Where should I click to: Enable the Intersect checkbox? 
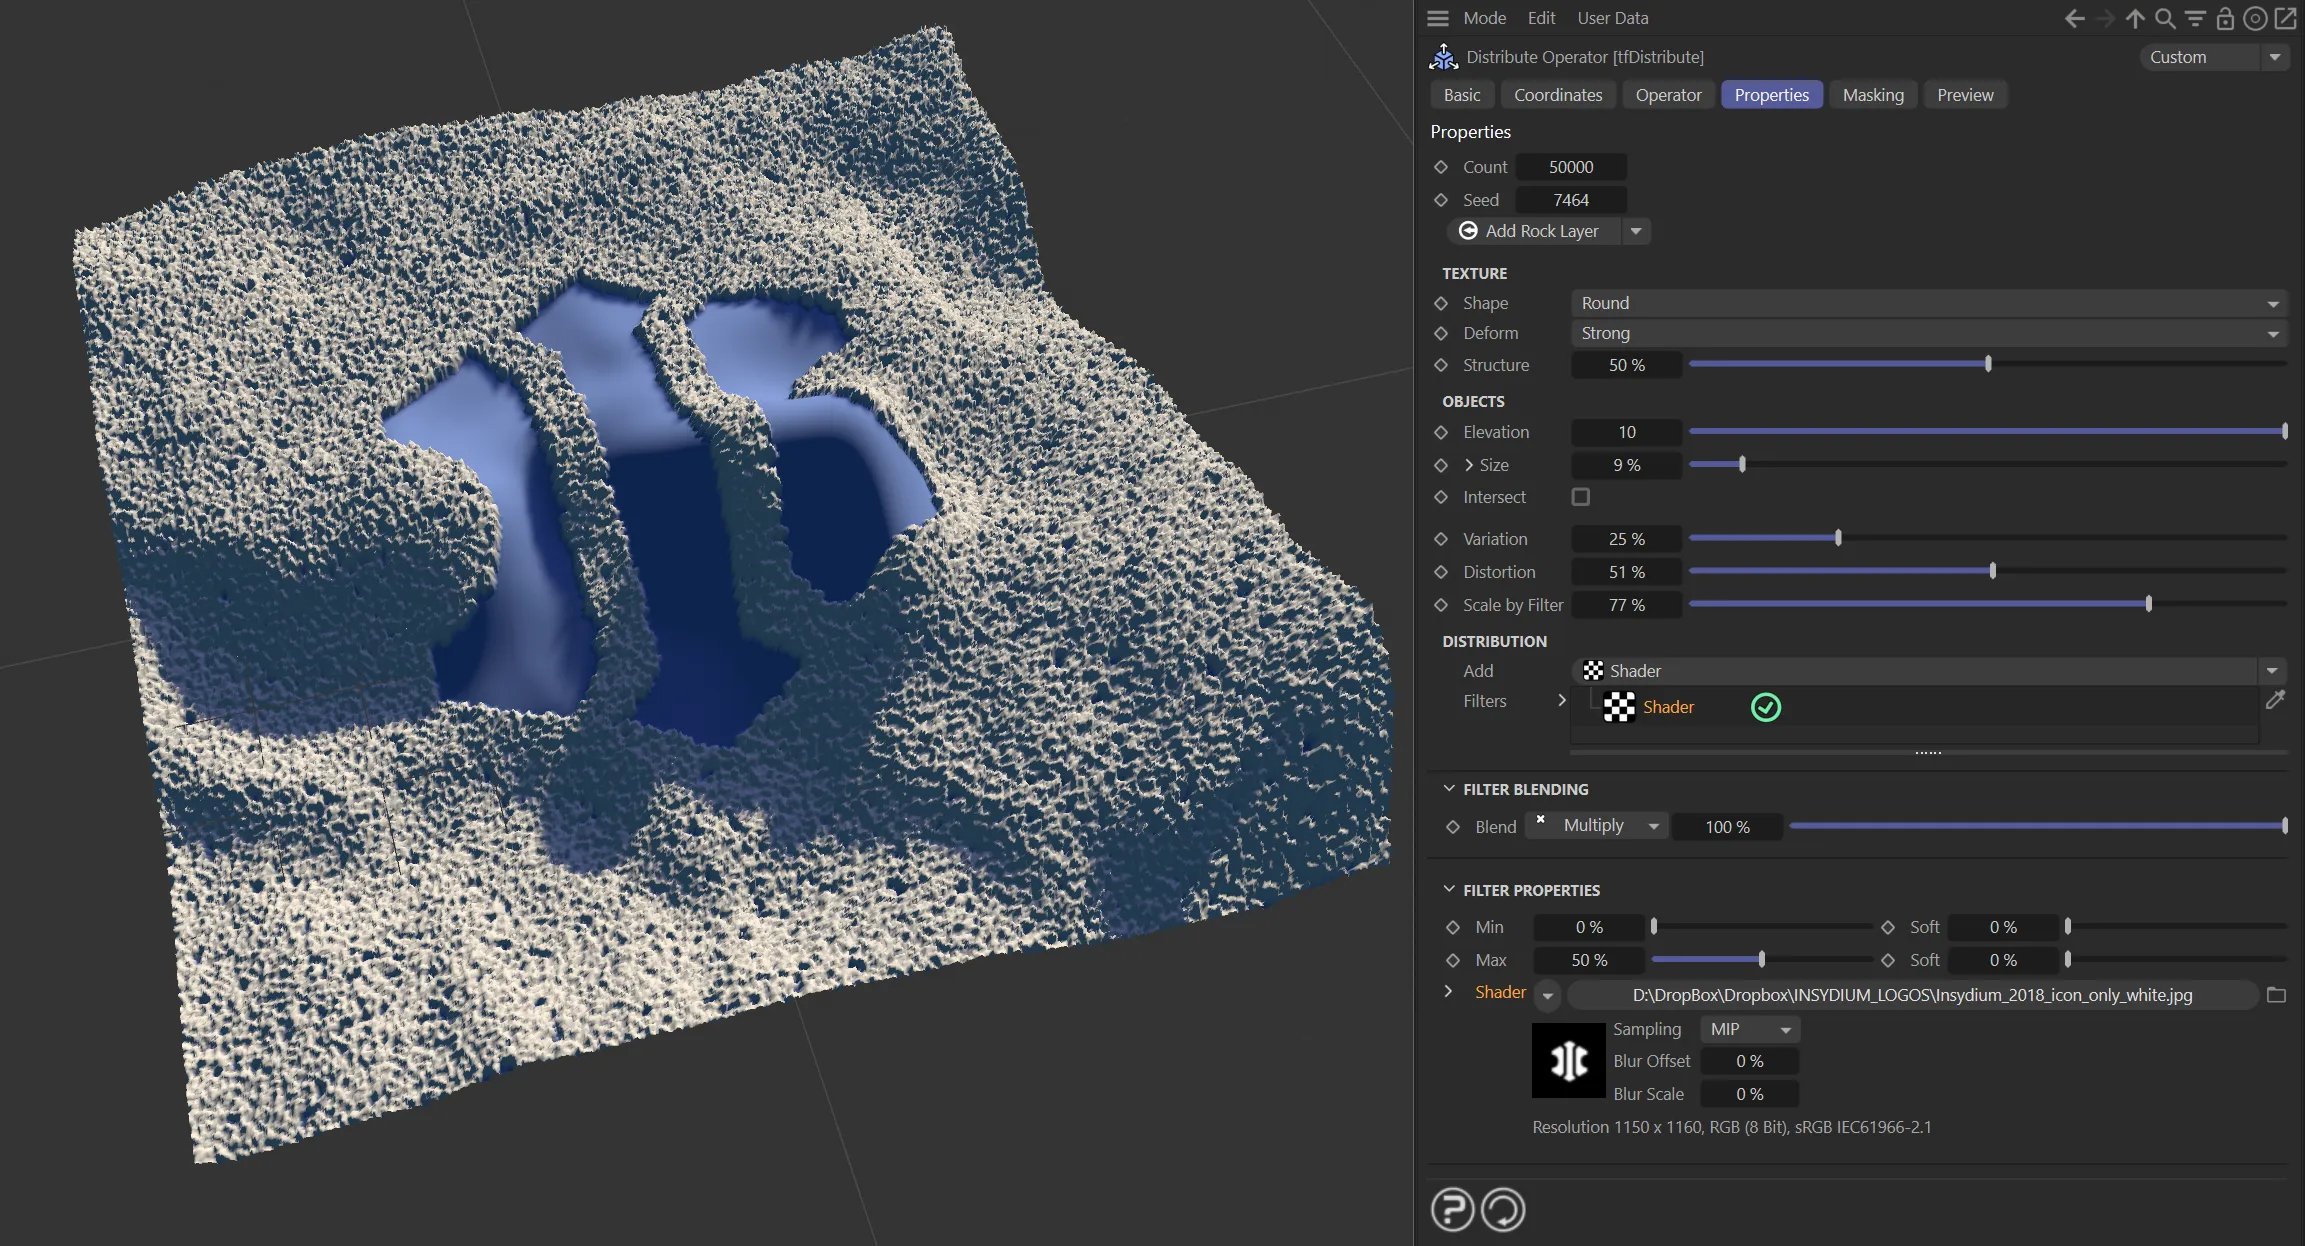(1580, 497)
